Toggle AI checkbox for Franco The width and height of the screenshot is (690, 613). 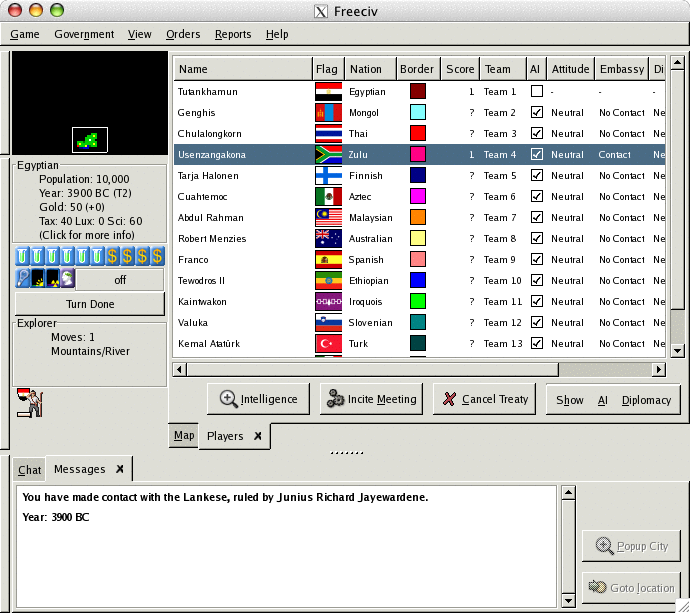click(536, 259)
